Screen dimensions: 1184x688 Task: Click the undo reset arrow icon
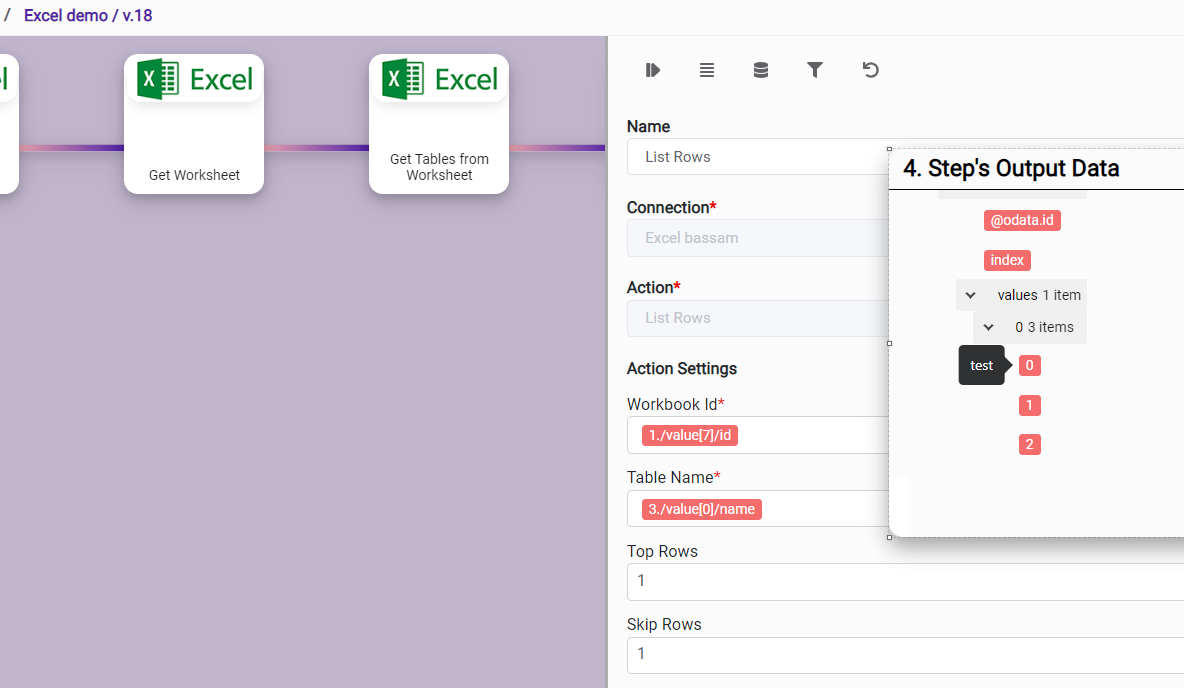pyautogui.click(x=870, y=70)
